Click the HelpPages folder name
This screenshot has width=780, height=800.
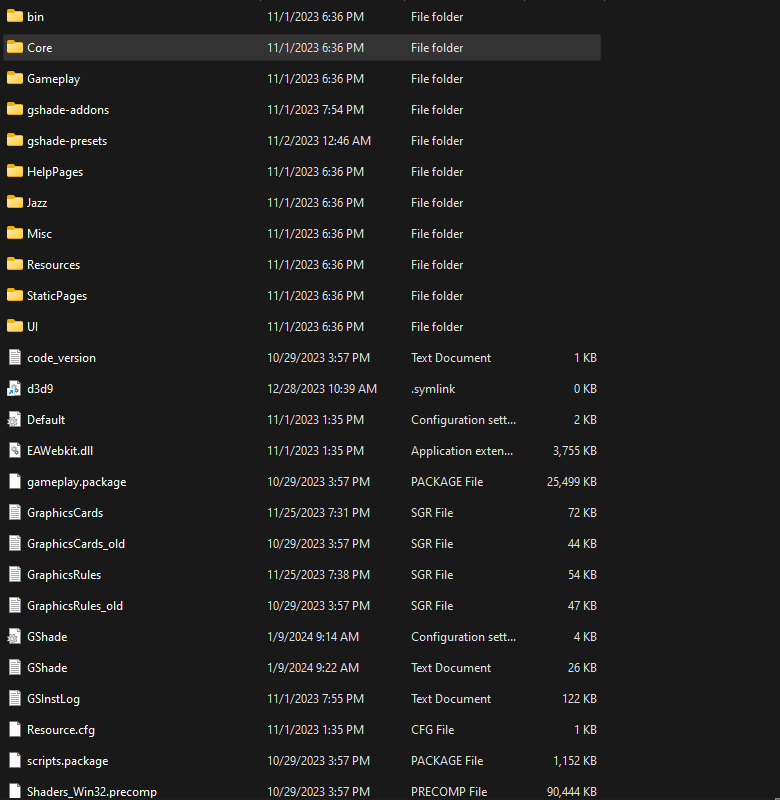click(55, 172)
